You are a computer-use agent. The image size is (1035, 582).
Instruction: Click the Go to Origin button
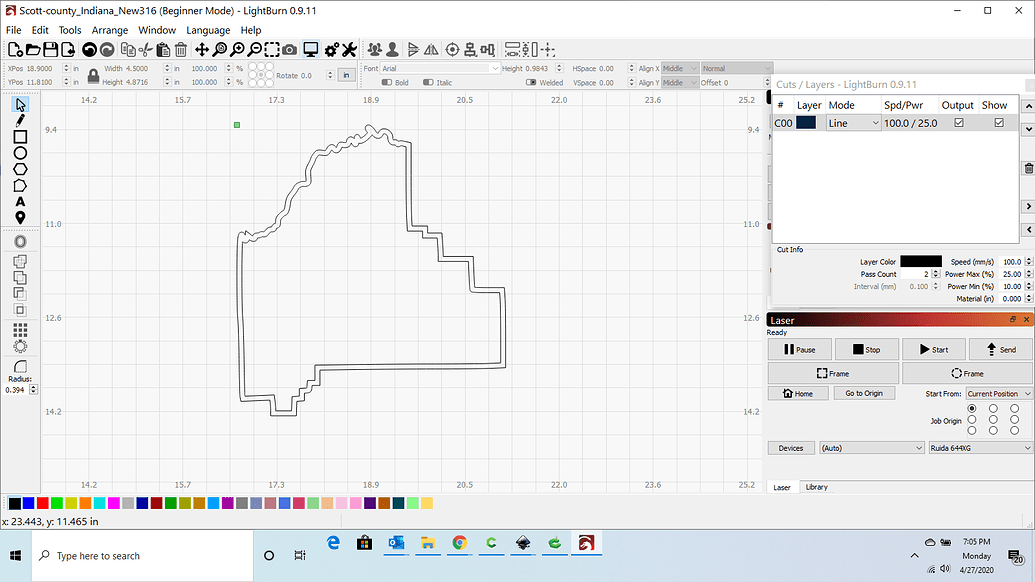(864, 392)
